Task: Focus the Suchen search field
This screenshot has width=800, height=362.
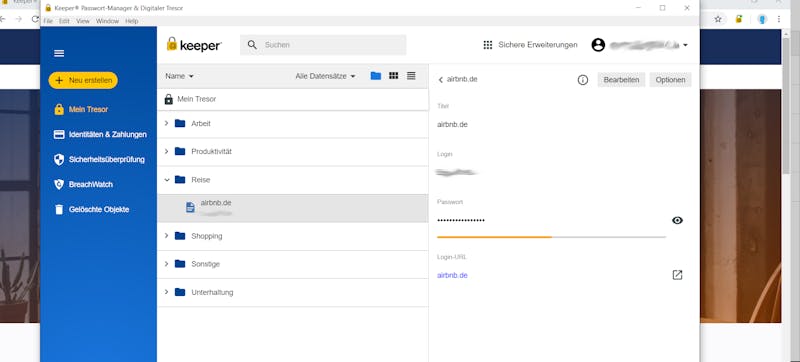Action: (323, 45)
